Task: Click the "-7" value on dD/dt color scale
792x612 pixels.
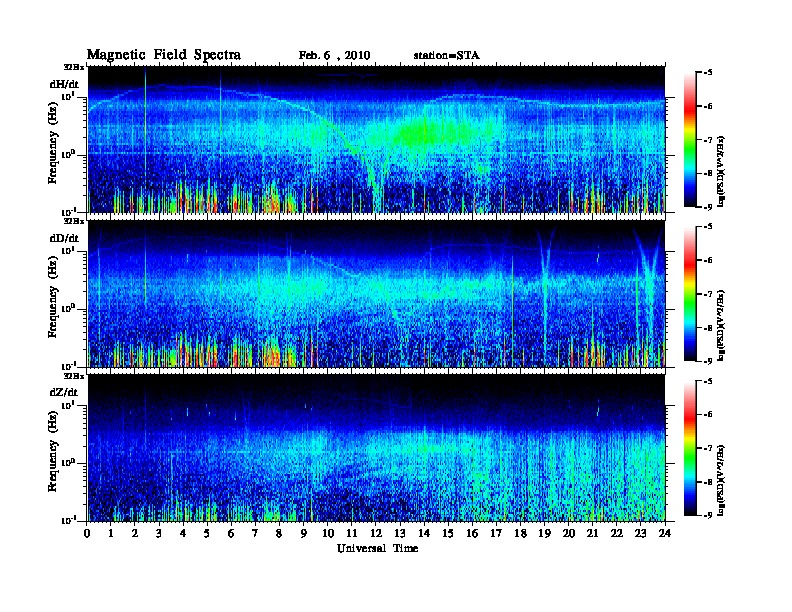Action: click(708, 294)
